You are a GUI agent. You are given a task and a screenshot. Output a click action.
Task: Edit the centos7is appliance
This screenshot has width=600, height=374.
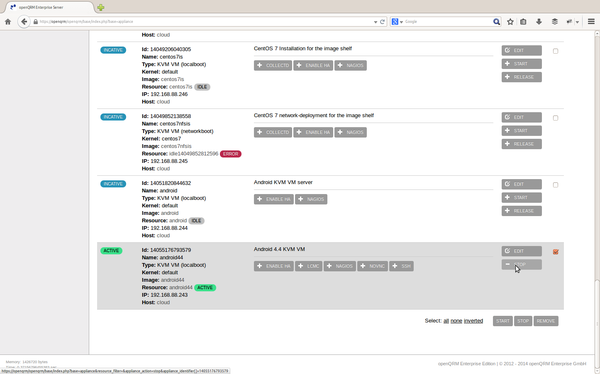point(522,51)
